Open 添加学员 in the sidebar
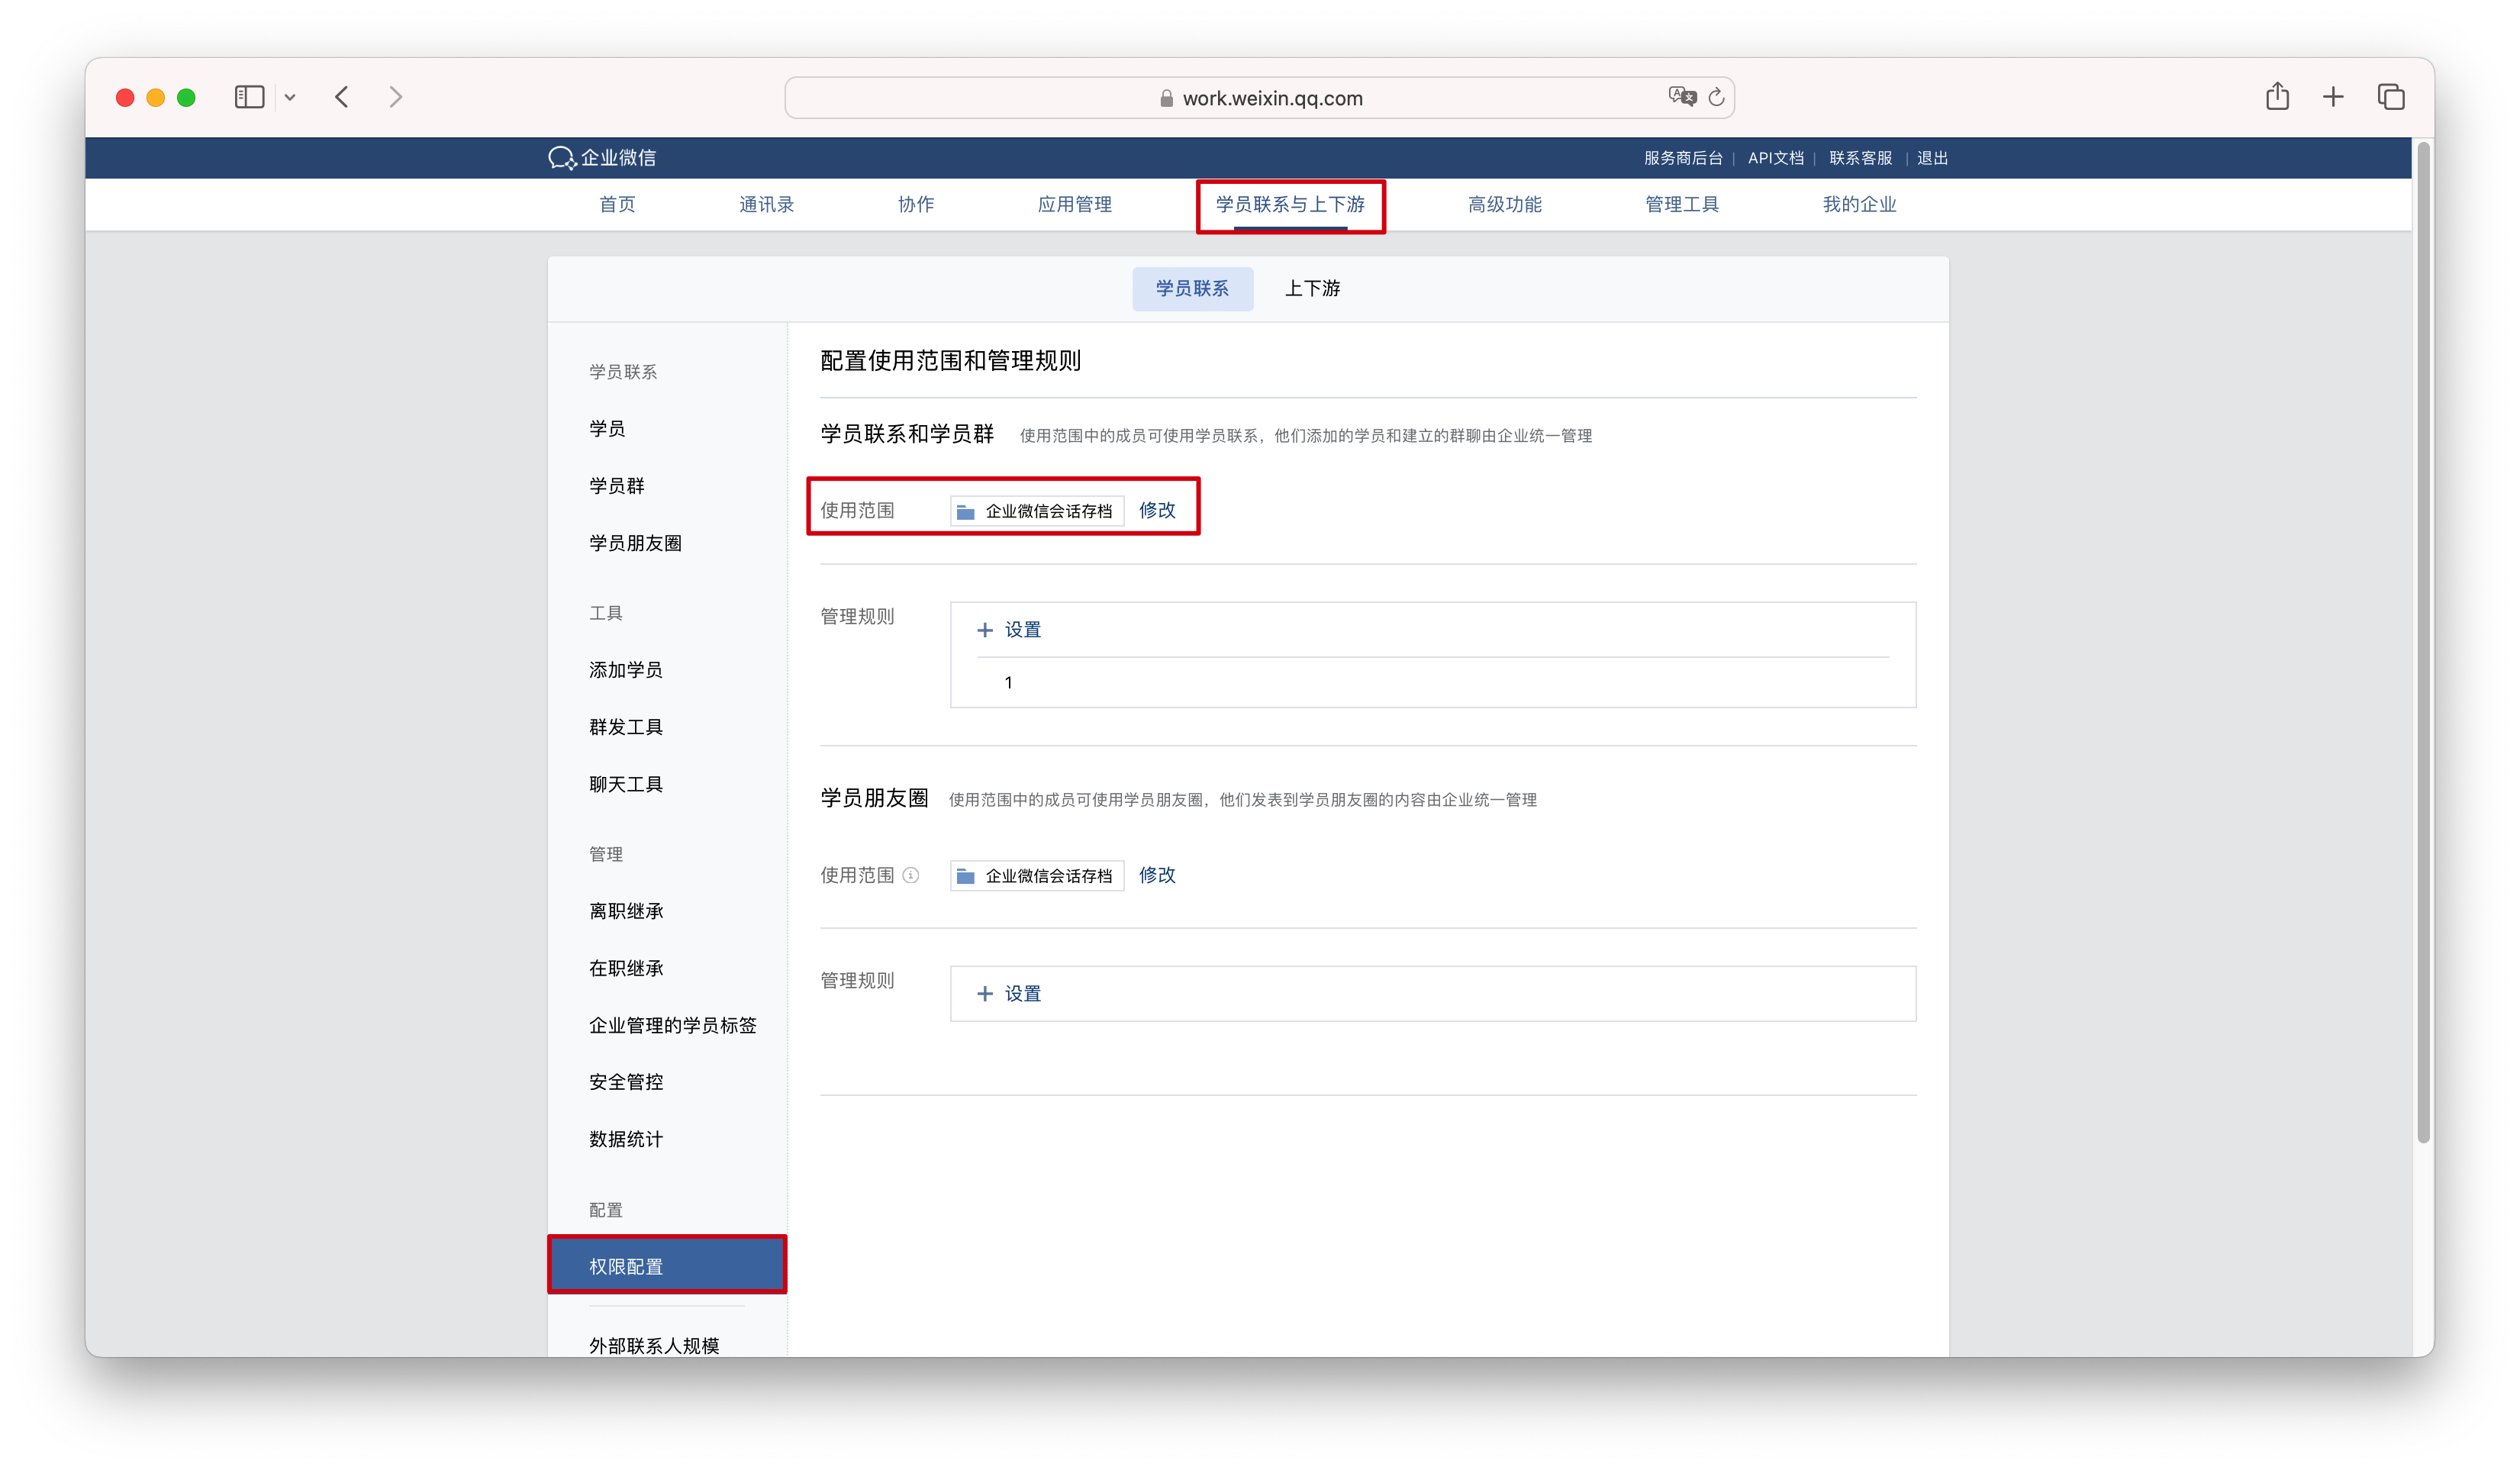 [x=625, y=670]
